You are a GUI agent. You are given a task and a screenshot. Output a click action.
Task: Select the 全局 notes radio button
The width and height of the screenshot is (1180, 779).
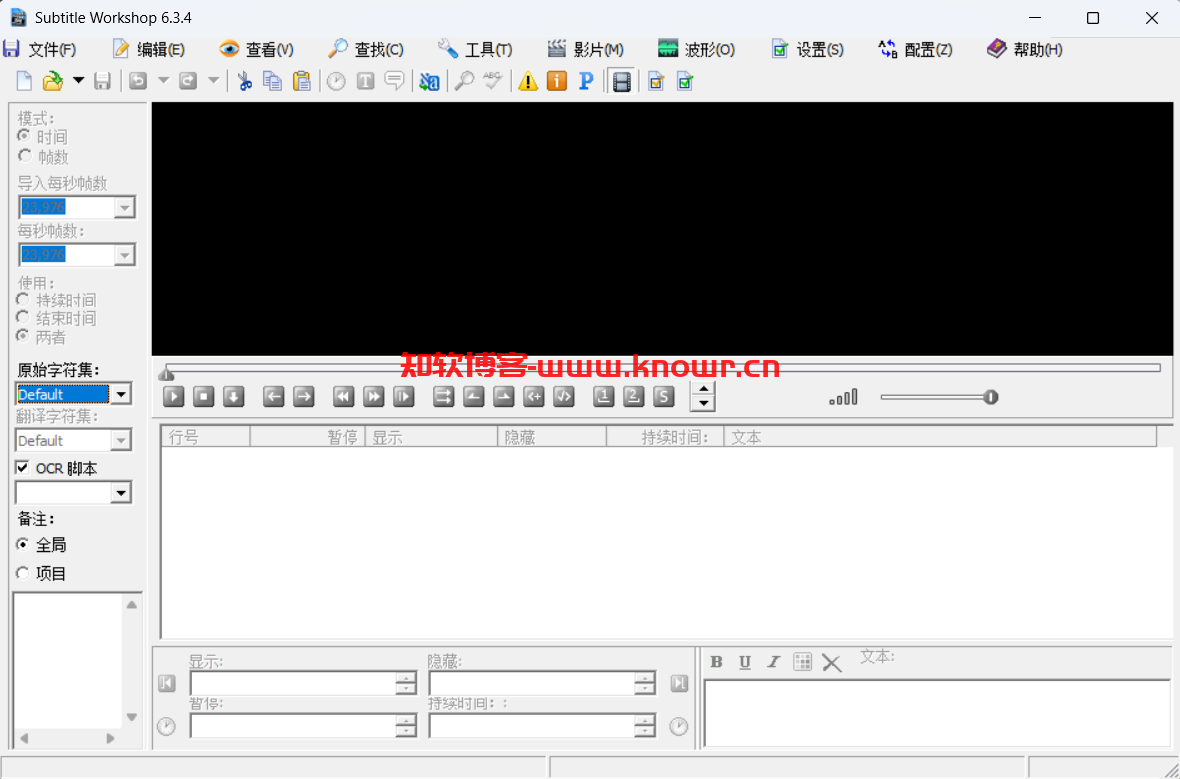pos(23,544)
